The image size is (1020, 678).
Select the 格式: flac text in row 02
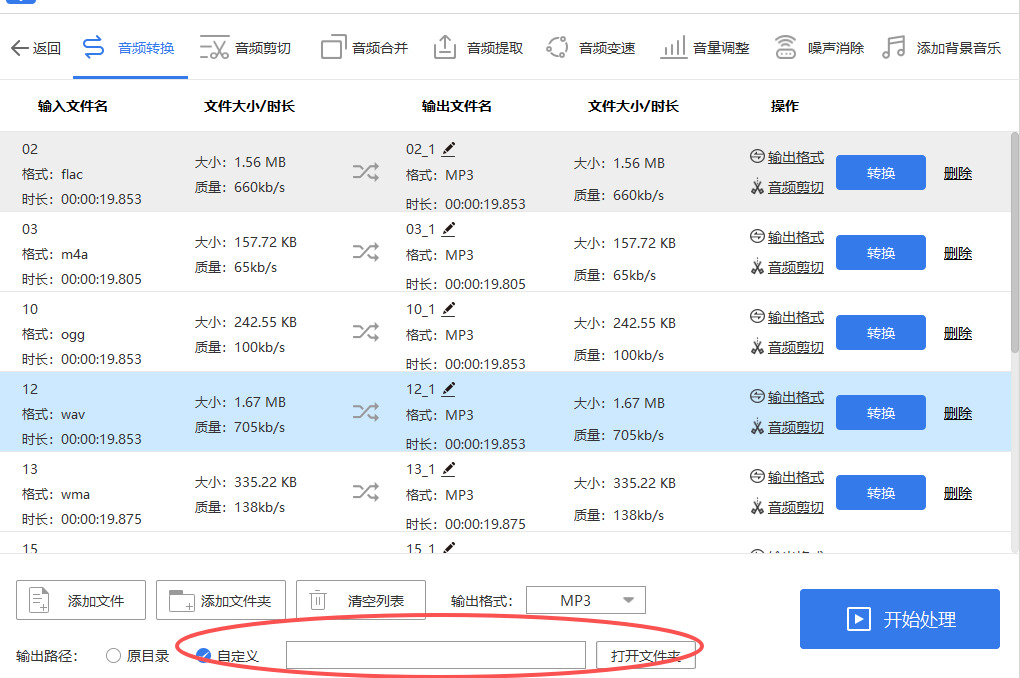coord(52,174)
